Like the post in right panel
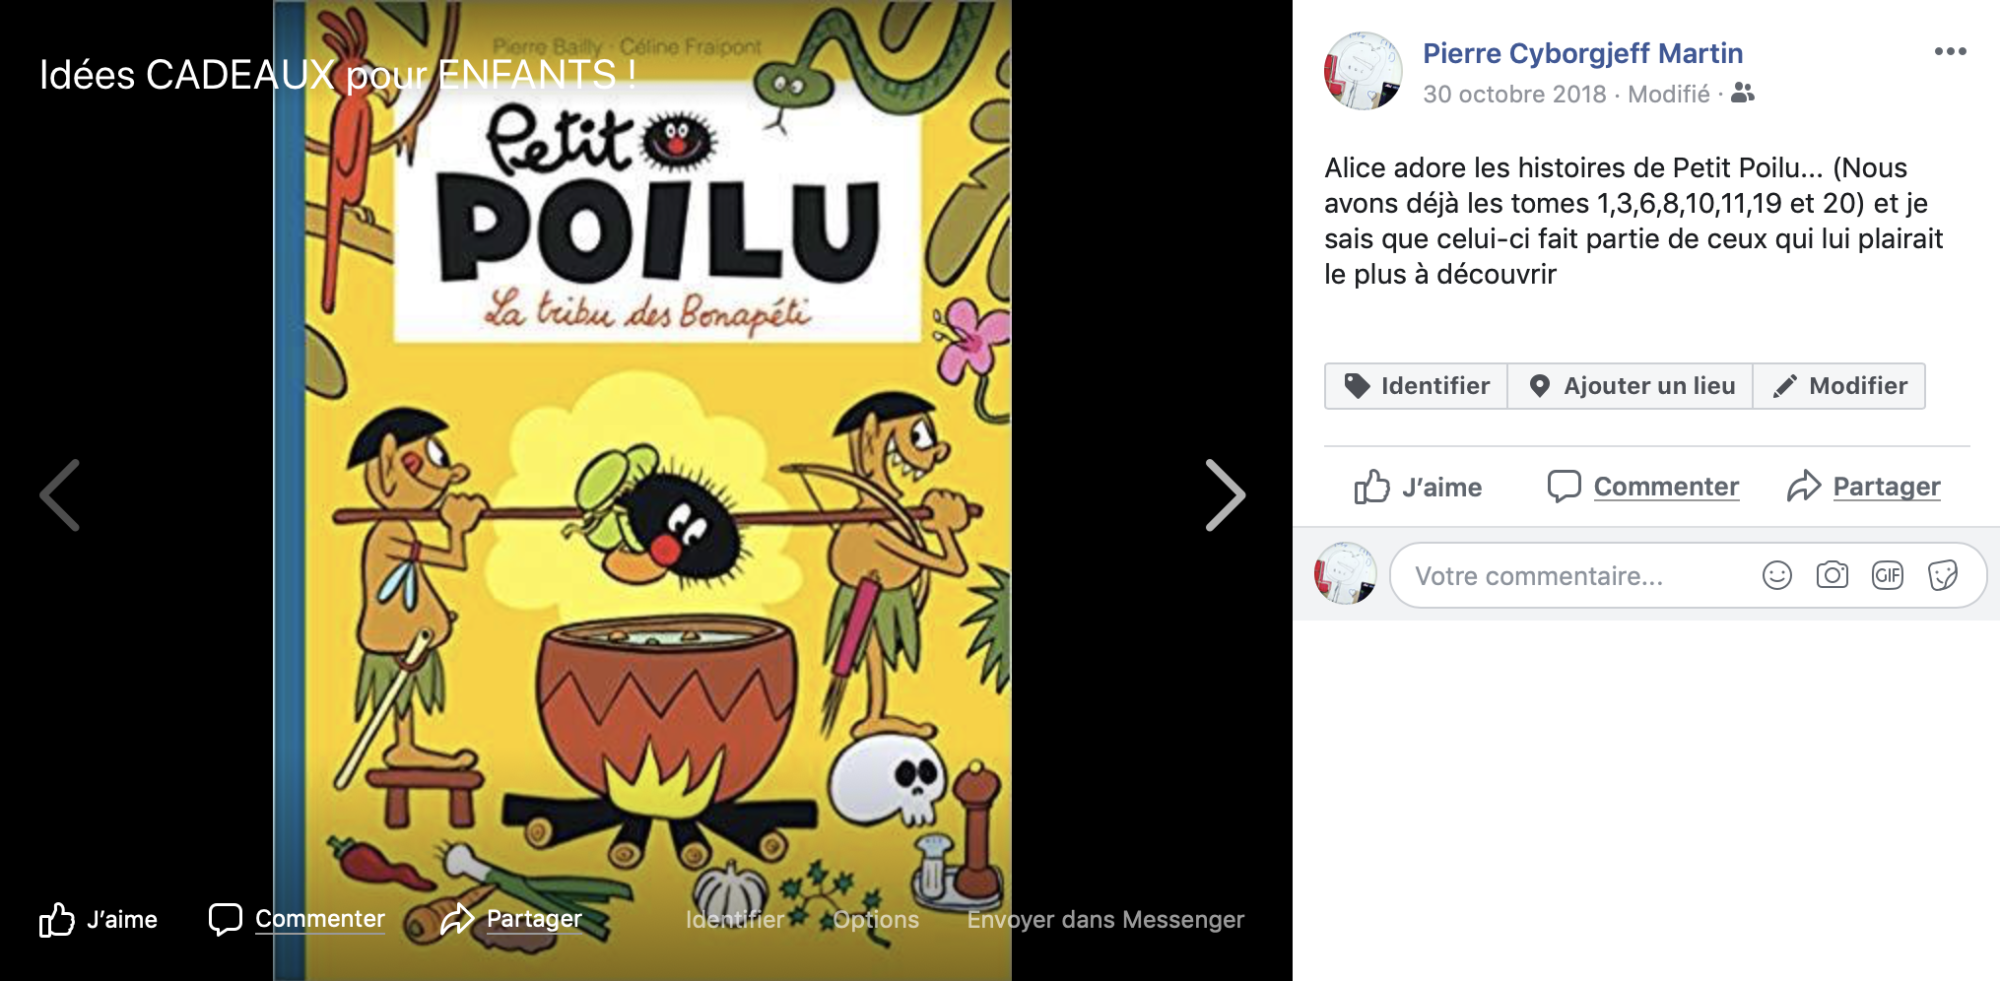 click(x=1418, y=487)
